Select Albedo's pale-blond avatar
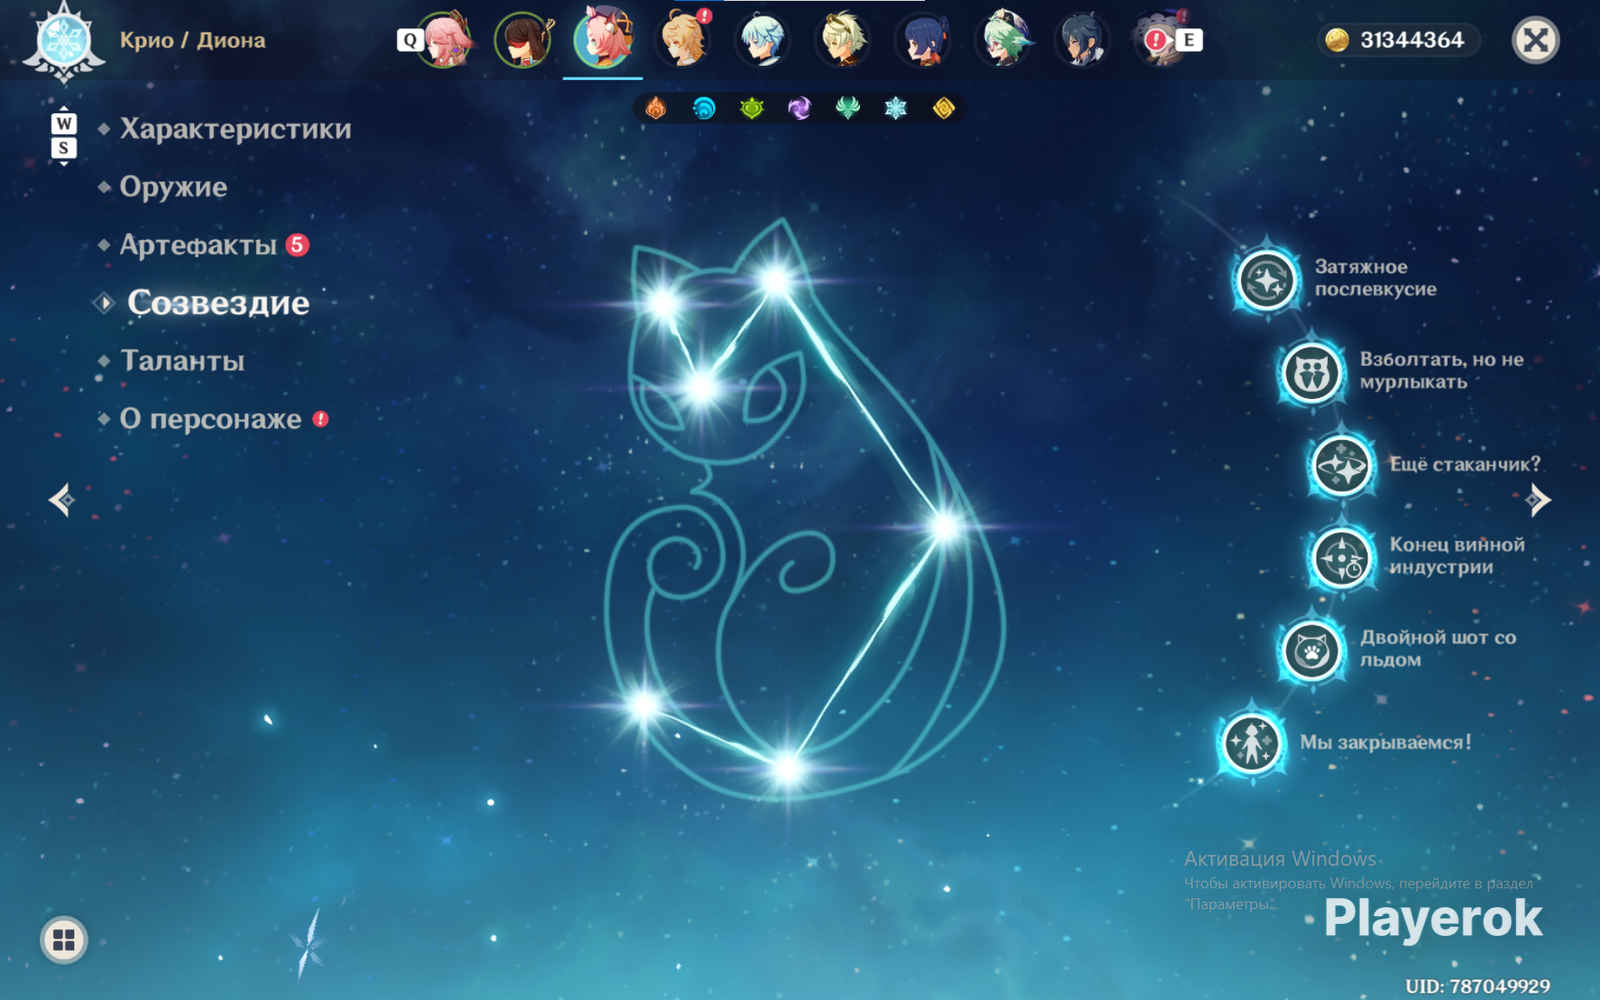Image resolution: width=1600 pixels, height=1000 pixels. 843,40
